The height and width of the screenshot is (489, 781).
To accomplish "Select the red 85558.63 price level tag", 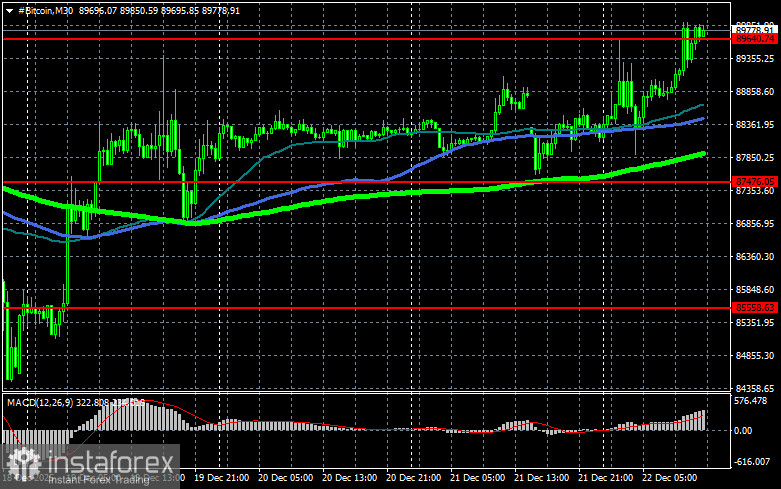I will (755, 308).
